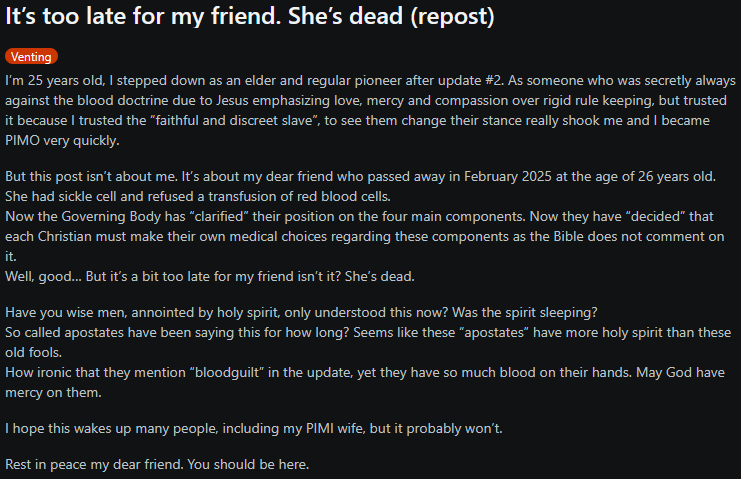Click the final line "Rest in peace my dear friend"

coord(157,464)
